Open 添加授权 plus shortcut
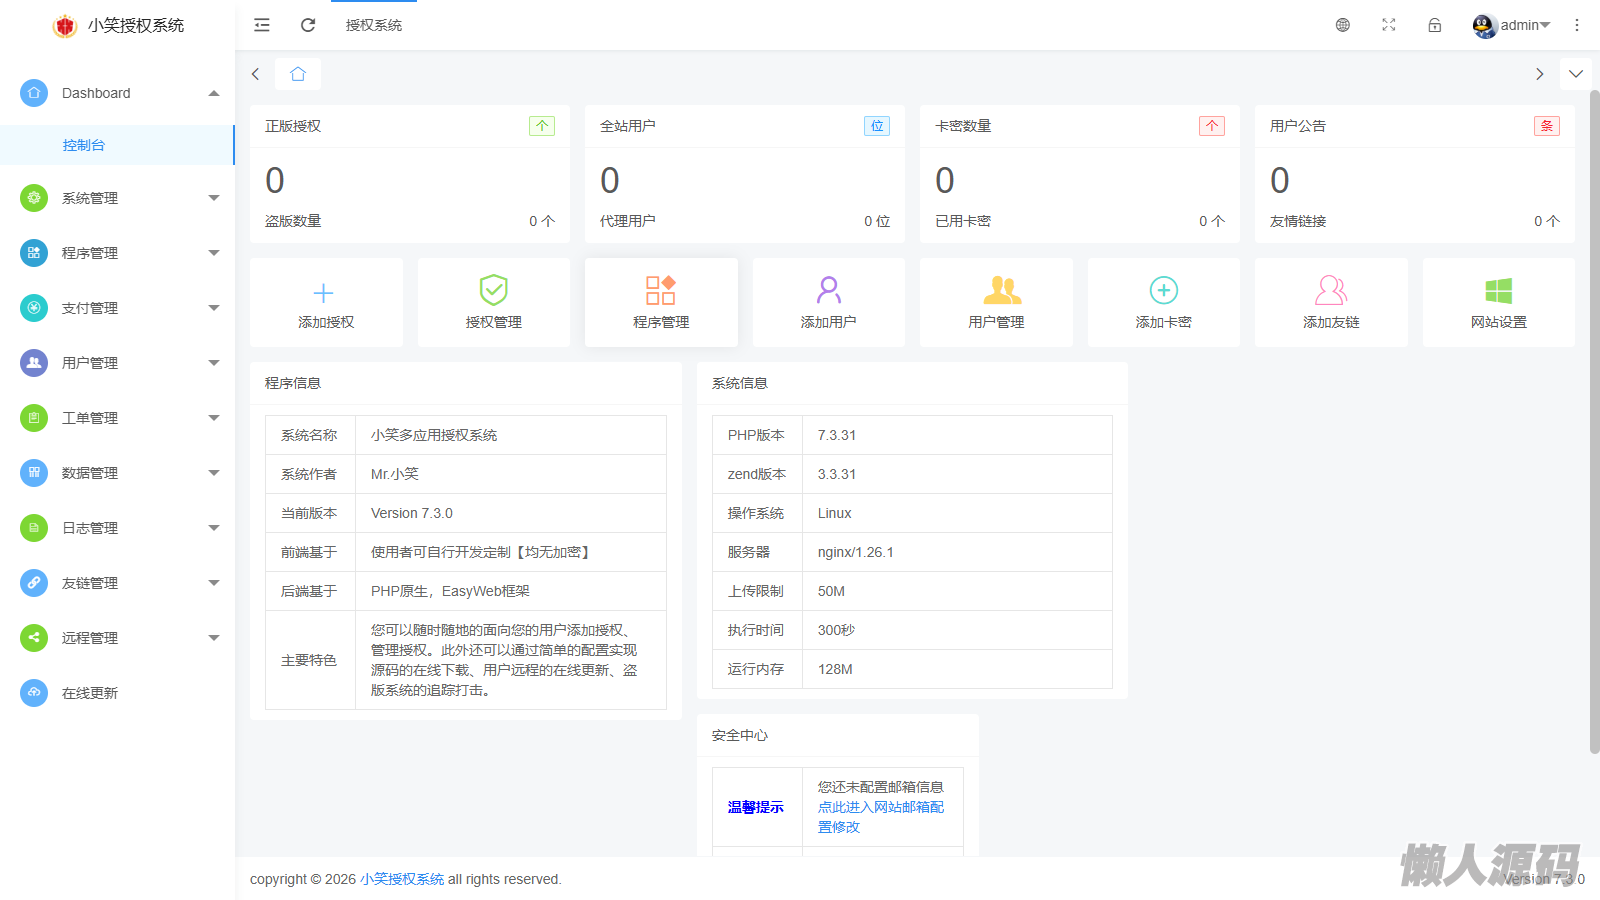Screen dimensions: 1600x900 click(325, 302)
